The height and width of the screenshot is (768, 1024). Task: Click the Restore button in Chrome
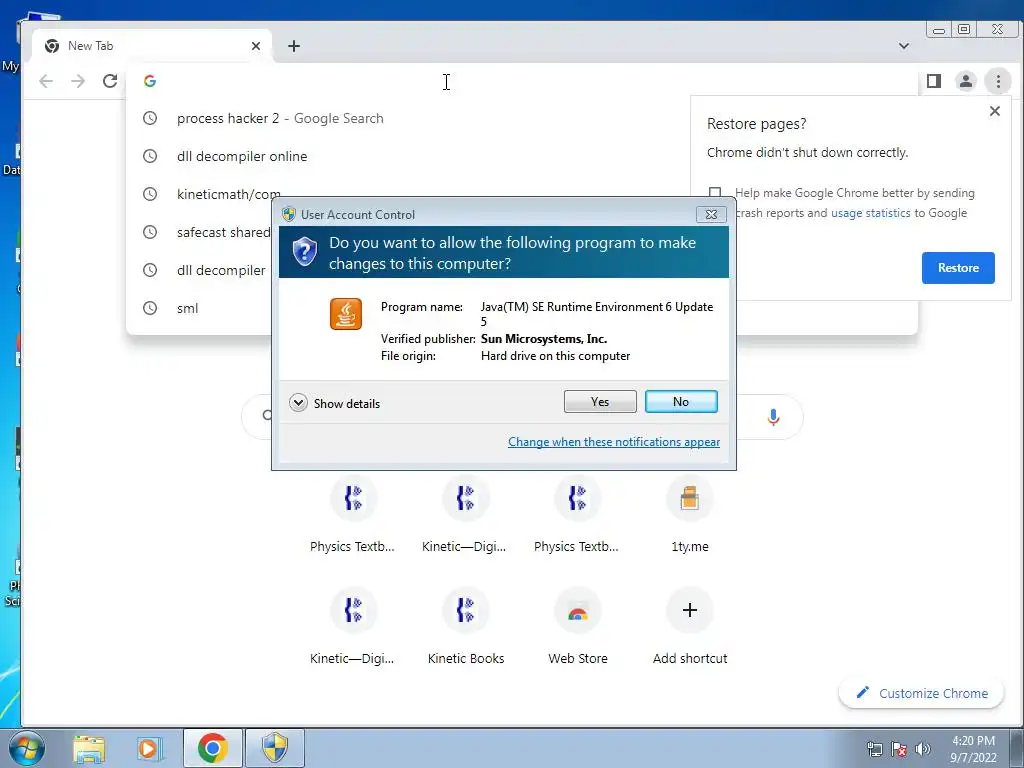point(958,268)
